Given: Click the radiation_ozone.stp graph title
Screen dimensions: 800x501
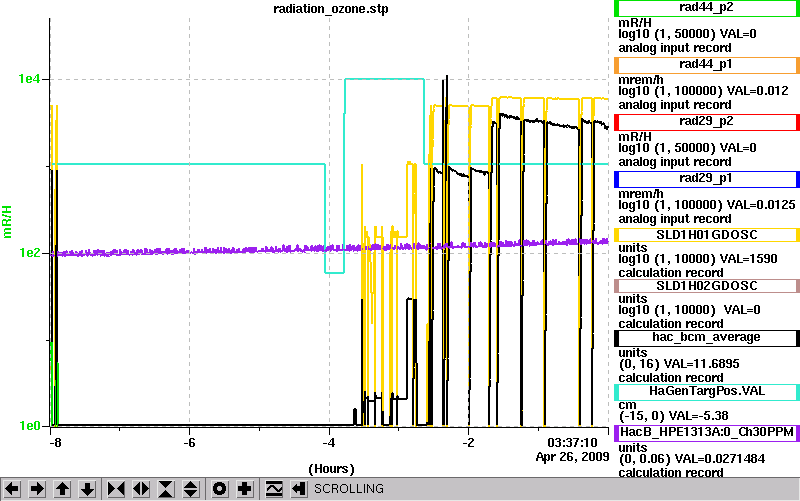Looking at the screenshot, I should click(331, 9).
